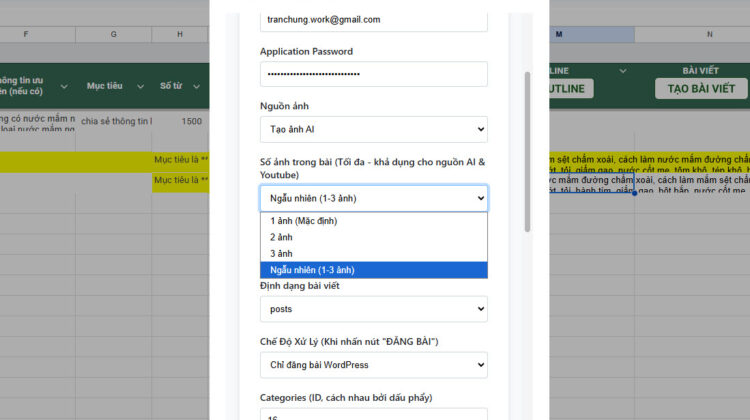
Task: Open filter arrow on Số từ column
Action: 198,86
